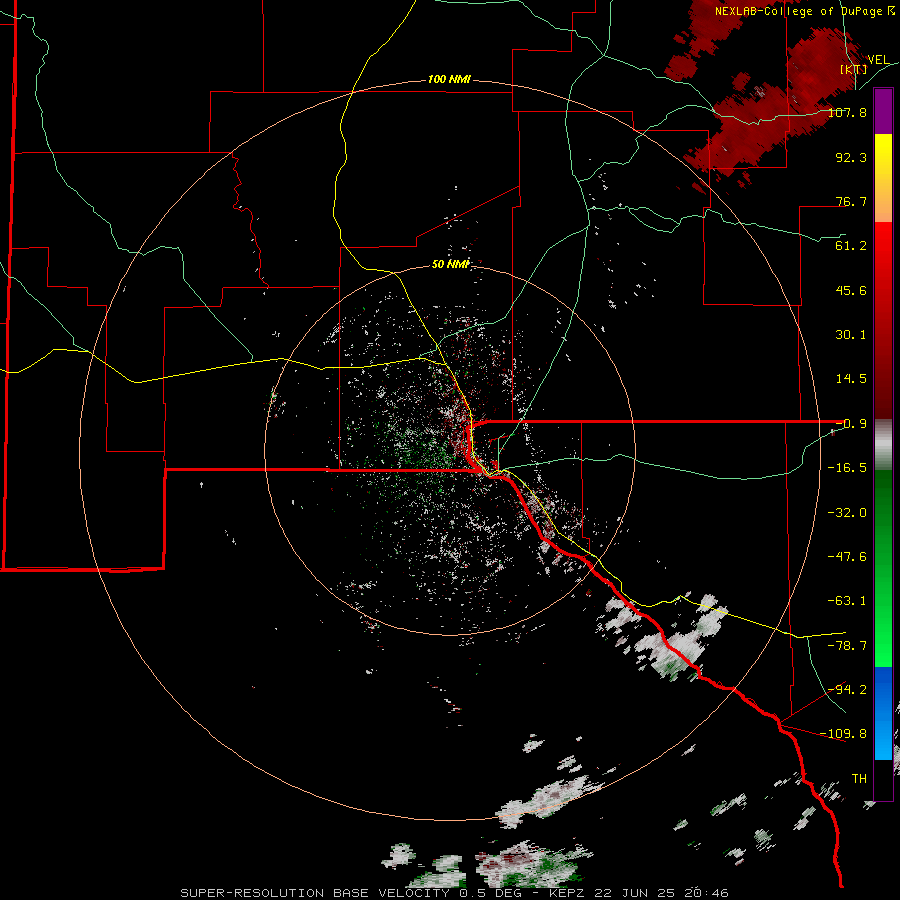Click the 107.8 velocity scale value
The width and height of the screenshot is (900, 900).
tap(847, 112)
